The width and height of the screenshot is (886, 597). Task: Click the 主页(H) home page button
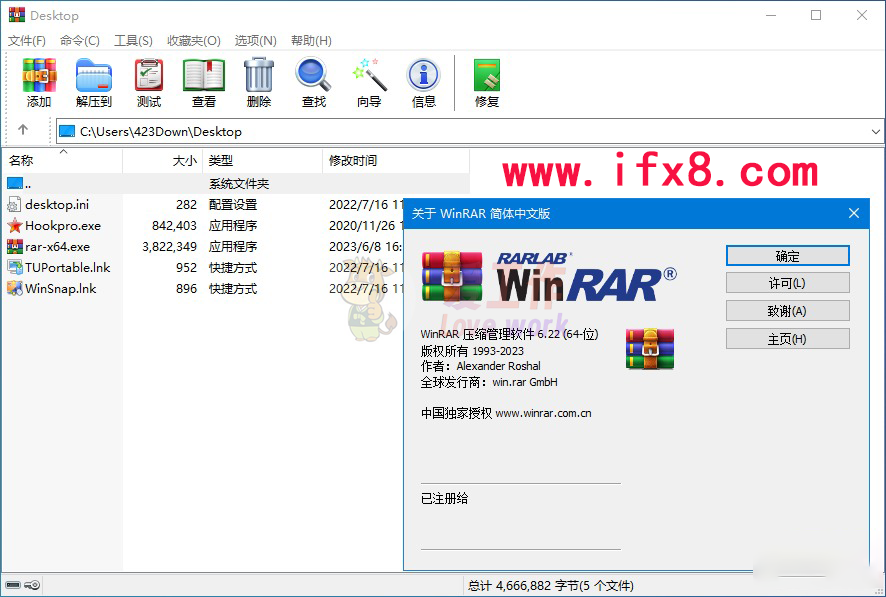788,339
